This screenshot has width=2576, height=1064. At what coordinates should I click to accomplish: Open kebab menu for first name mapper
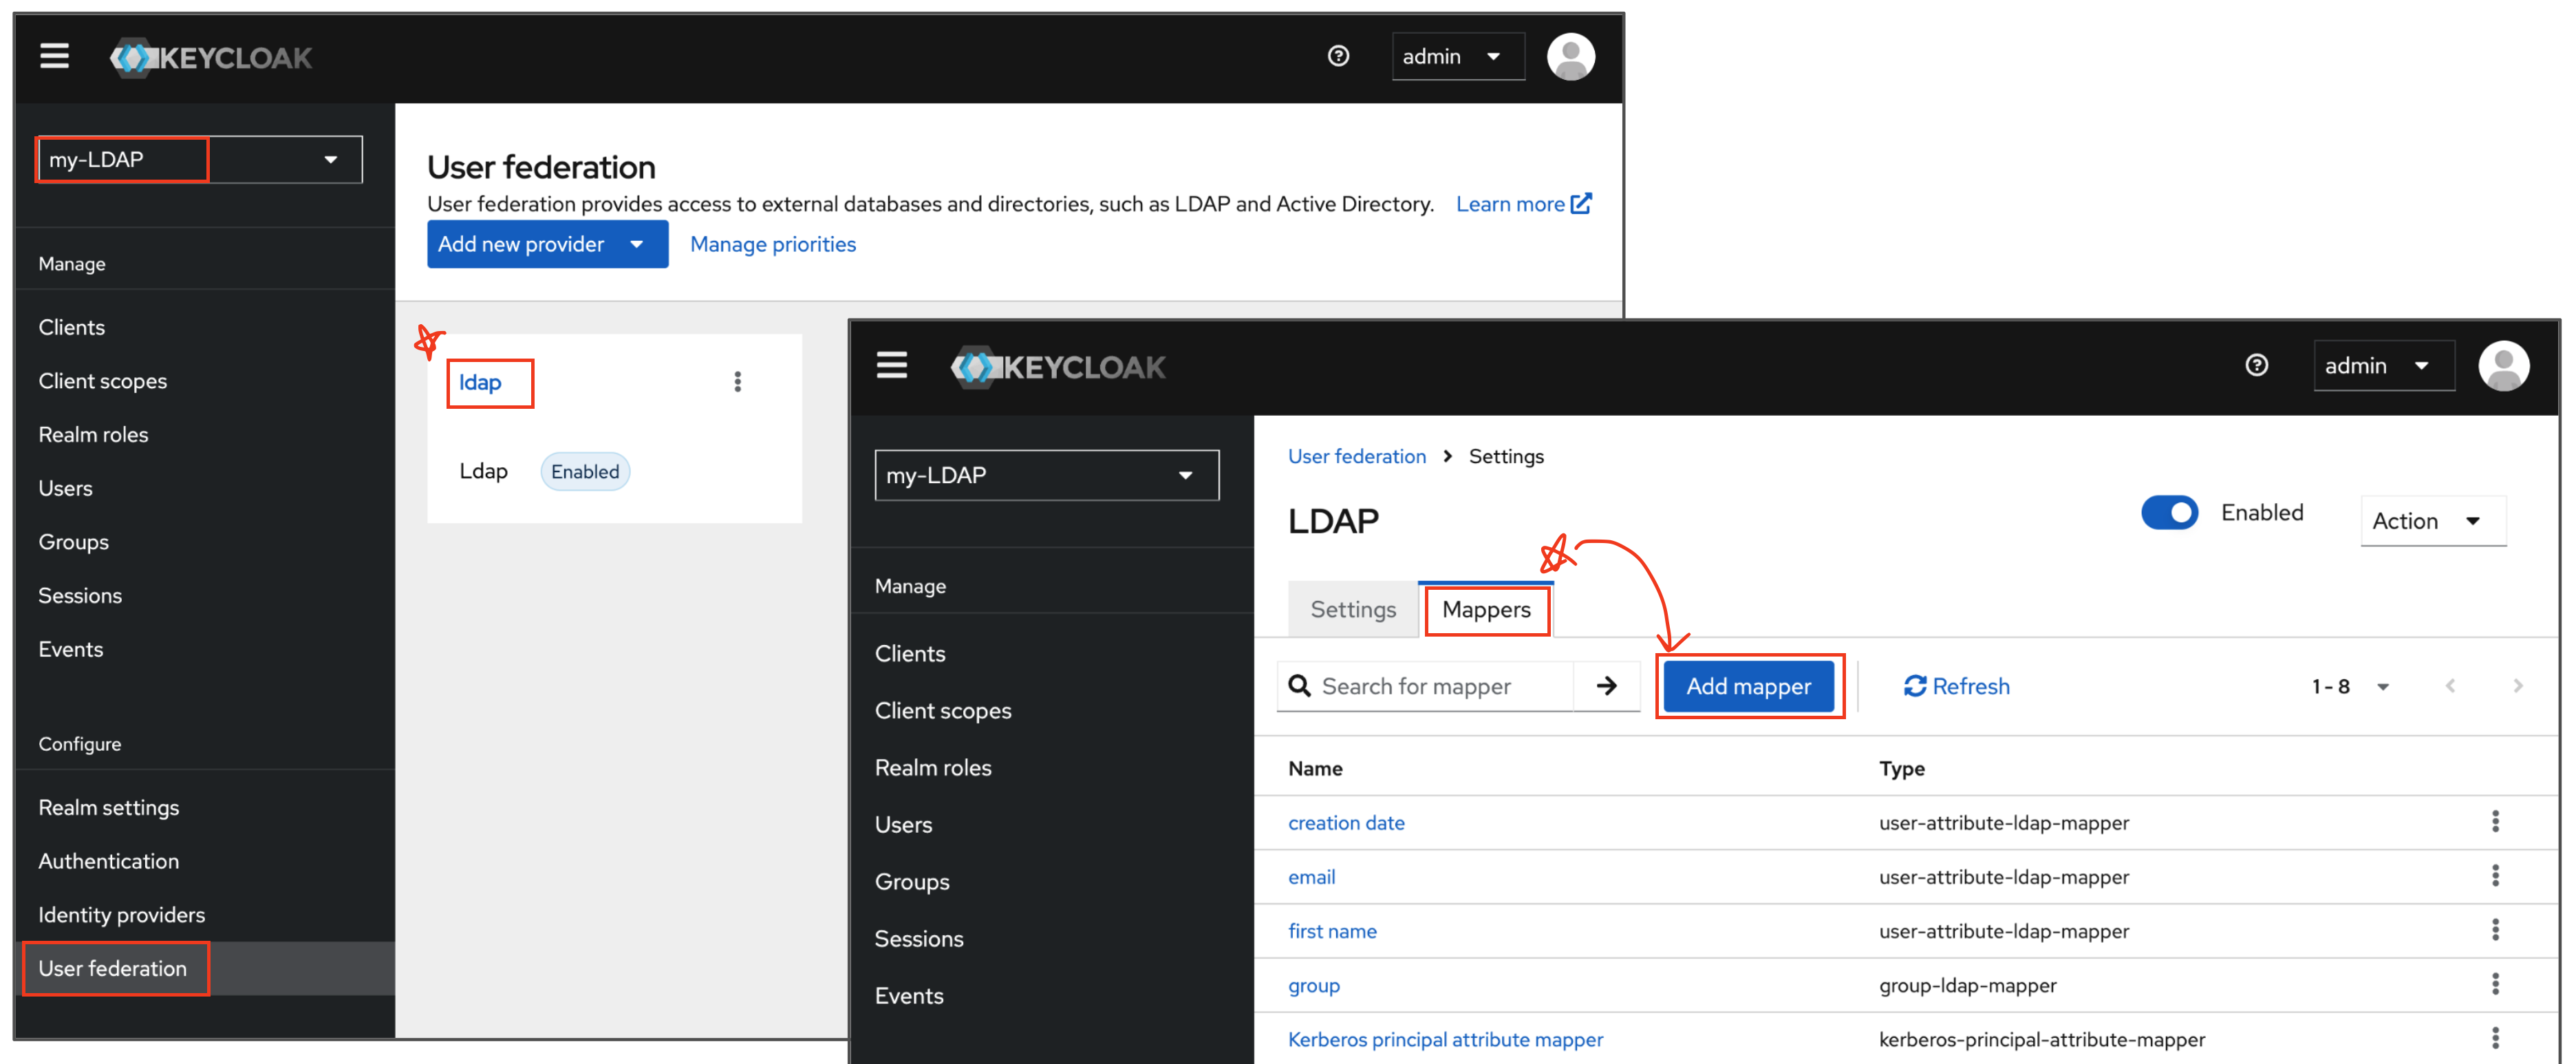tap(2495, 930)
